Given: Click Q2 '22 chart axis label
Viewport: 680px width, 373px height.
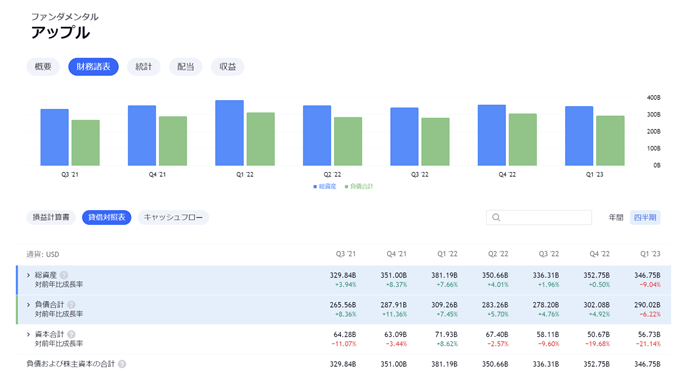Looking at the screenshot, I should pos(332,174).
